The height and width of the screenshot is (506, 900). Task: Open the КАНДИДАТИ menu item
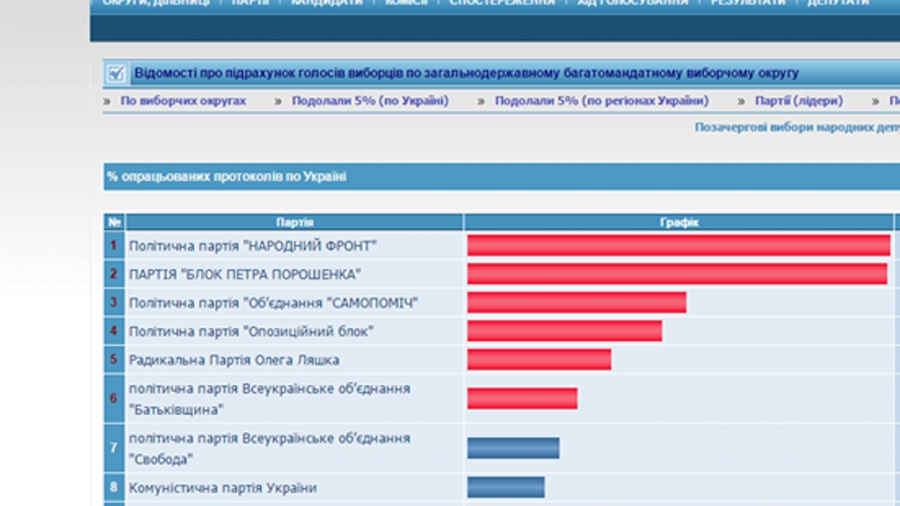[x=327, y=3]
